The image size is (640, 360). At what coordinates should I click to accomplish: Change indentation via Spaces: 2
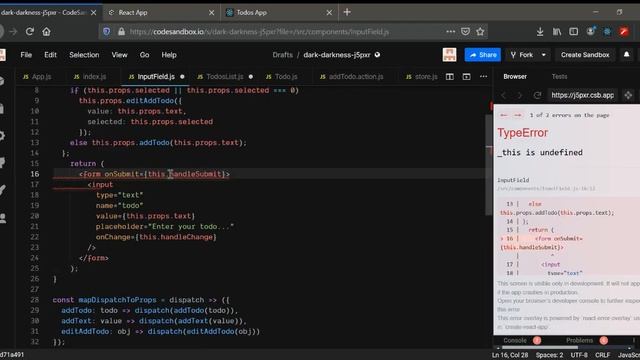(x=549, y=355)
